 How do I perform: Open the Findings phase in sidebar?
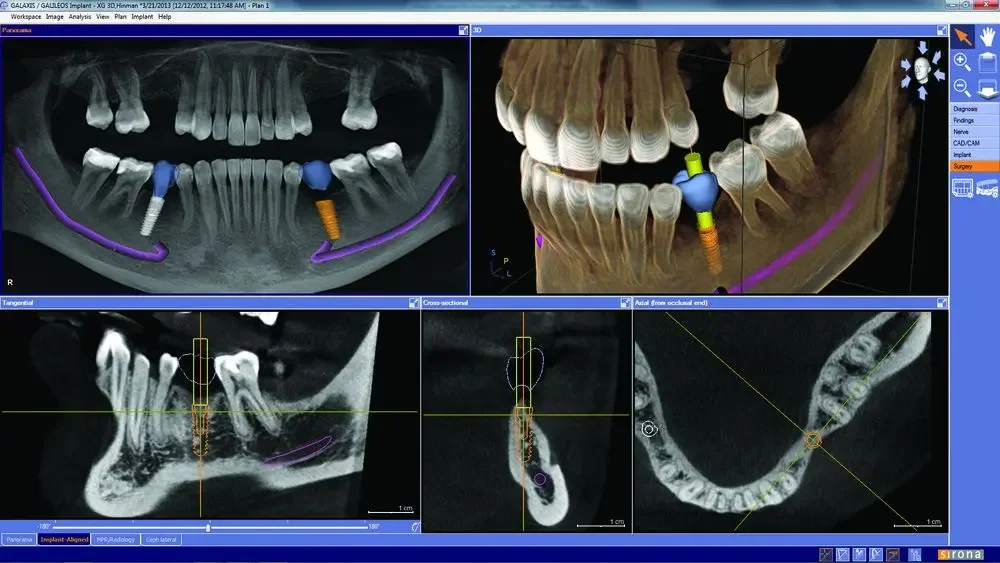(x=974, y=121)
